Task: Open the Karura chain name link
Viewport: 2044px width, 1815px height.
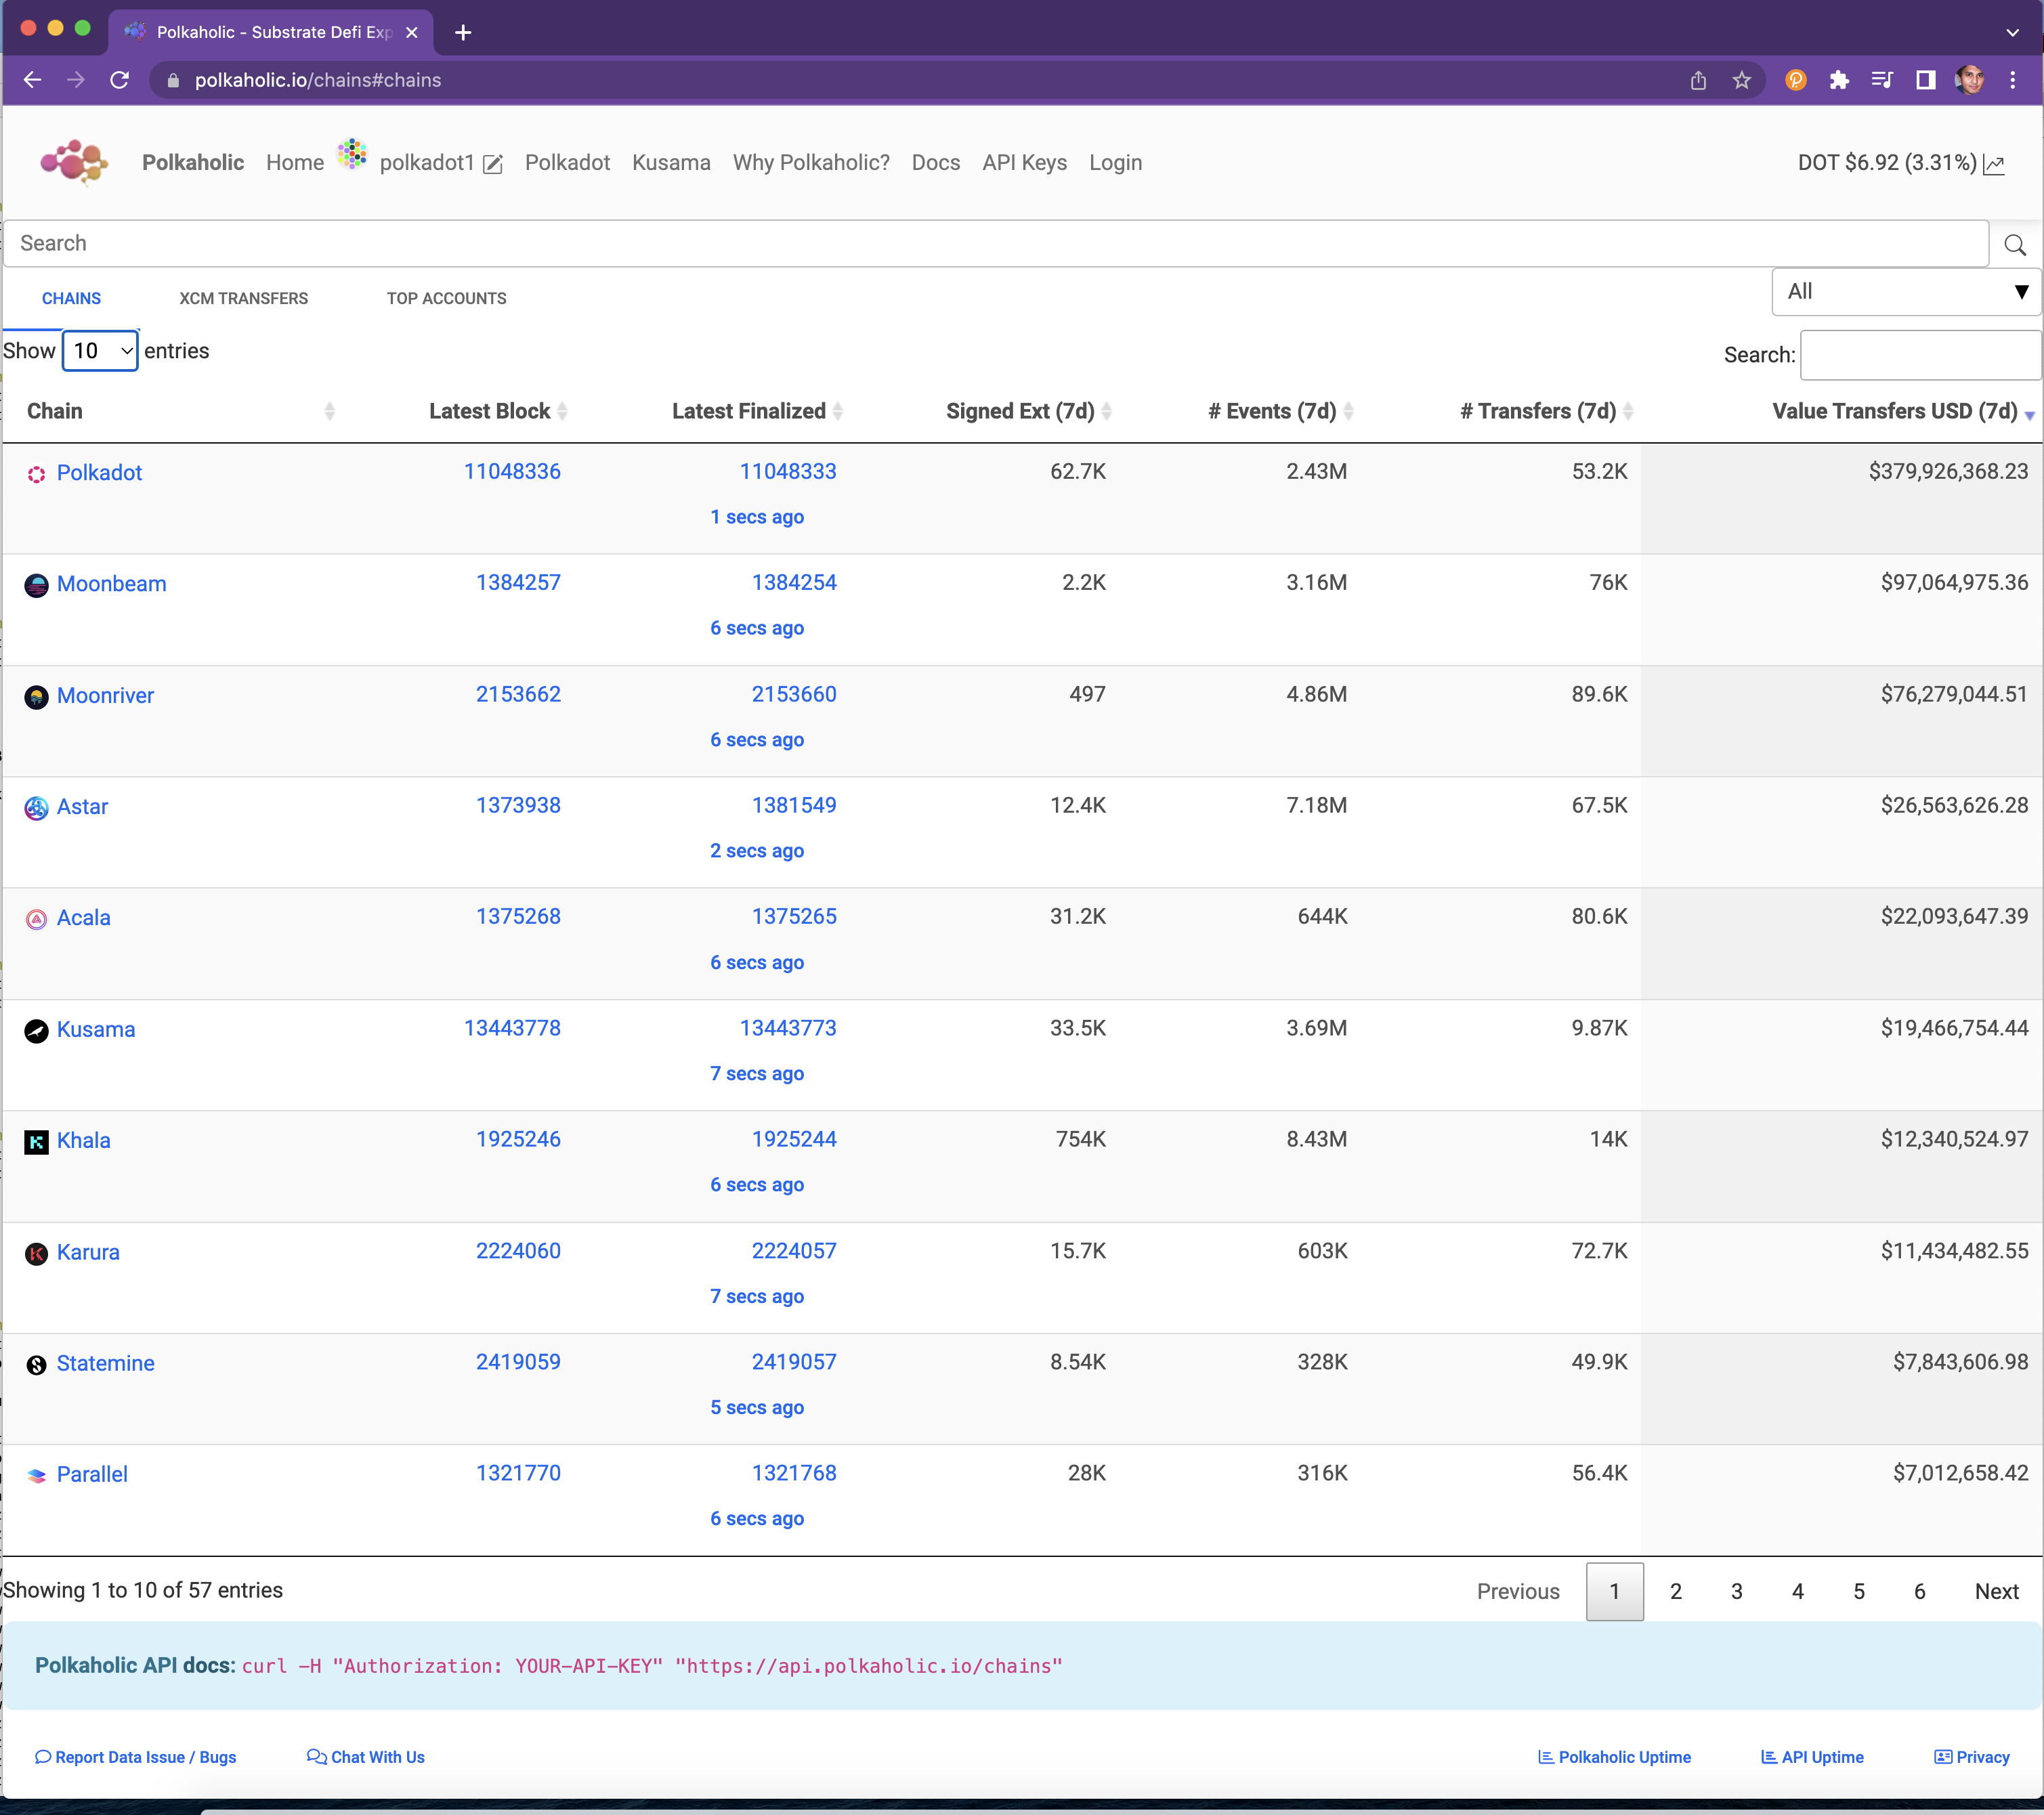Action: (x=88, y=1252)
